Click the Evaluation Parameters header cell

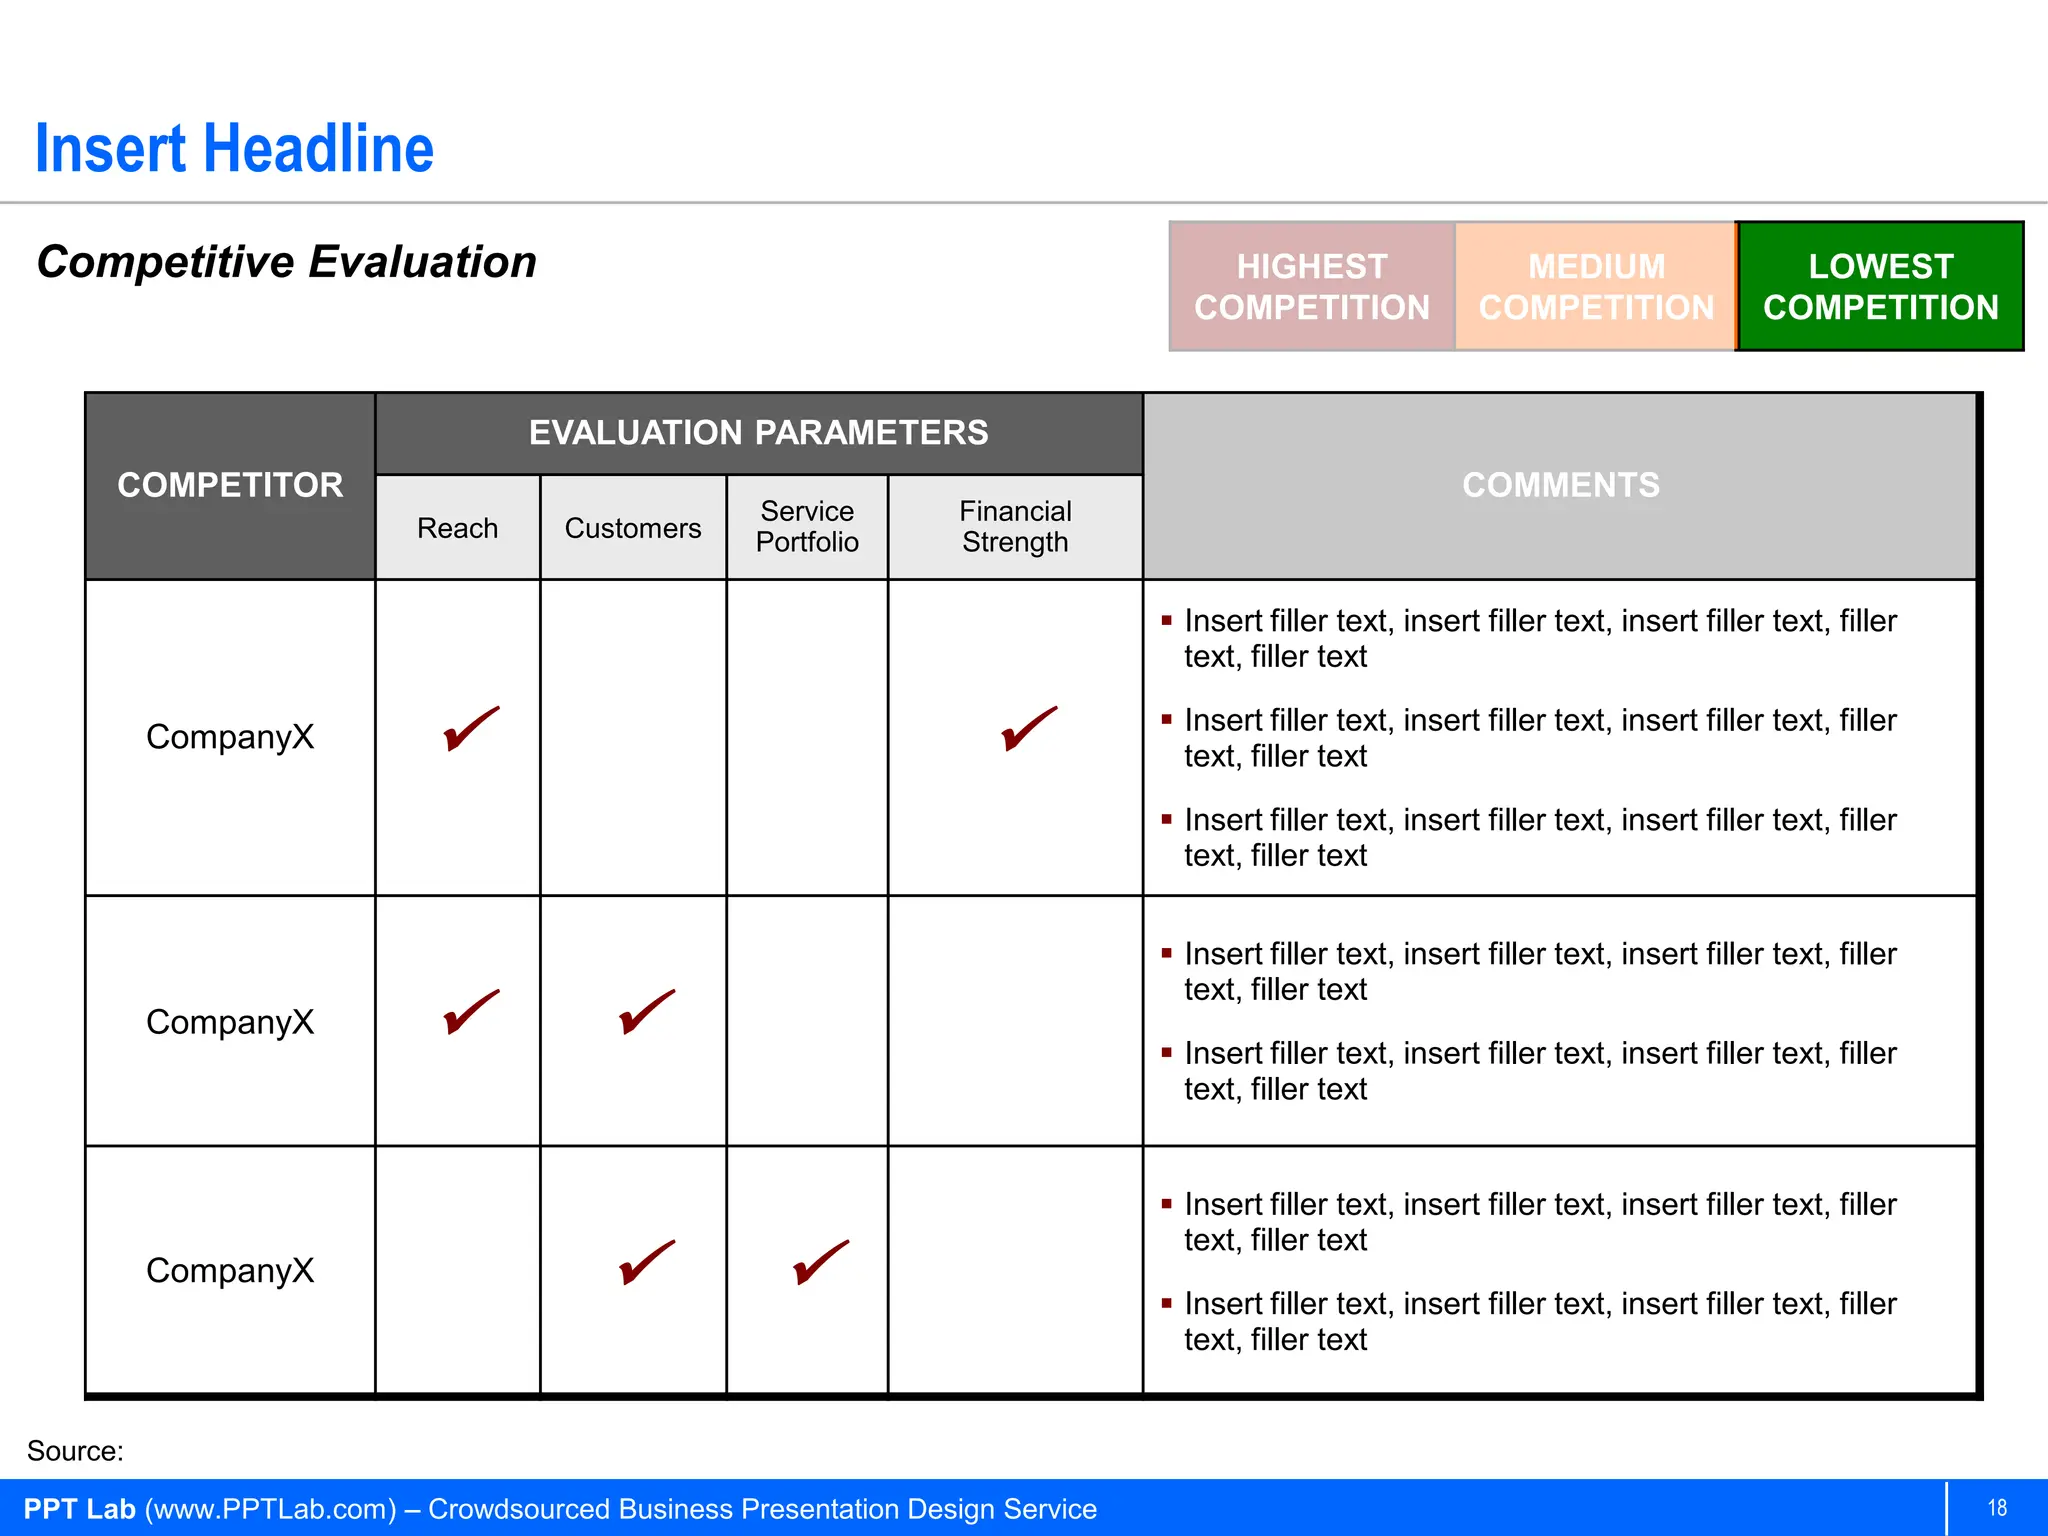pos(758,433)
